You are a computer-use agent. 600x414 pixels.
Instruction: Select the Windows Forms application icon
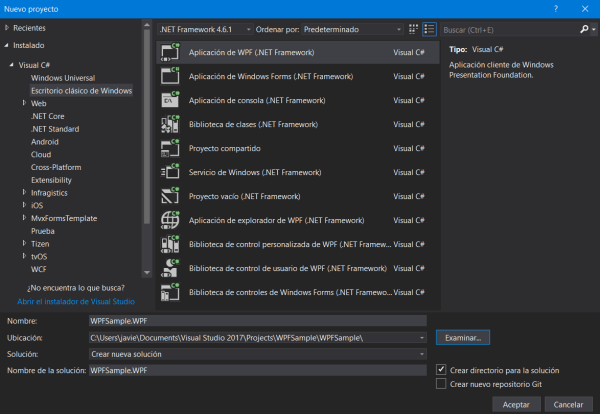click(169, 76)
